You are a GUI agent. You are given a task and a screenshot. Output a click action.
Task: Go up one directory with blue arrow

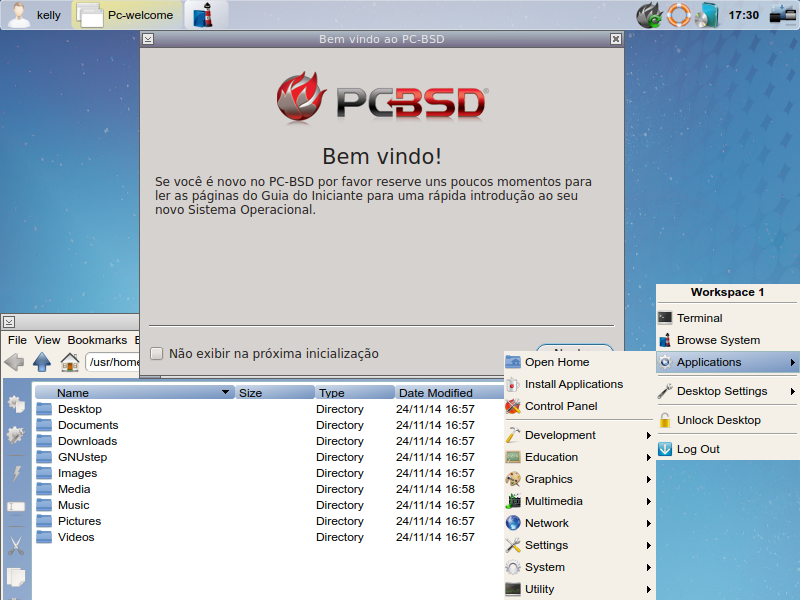tap(42, 362)
